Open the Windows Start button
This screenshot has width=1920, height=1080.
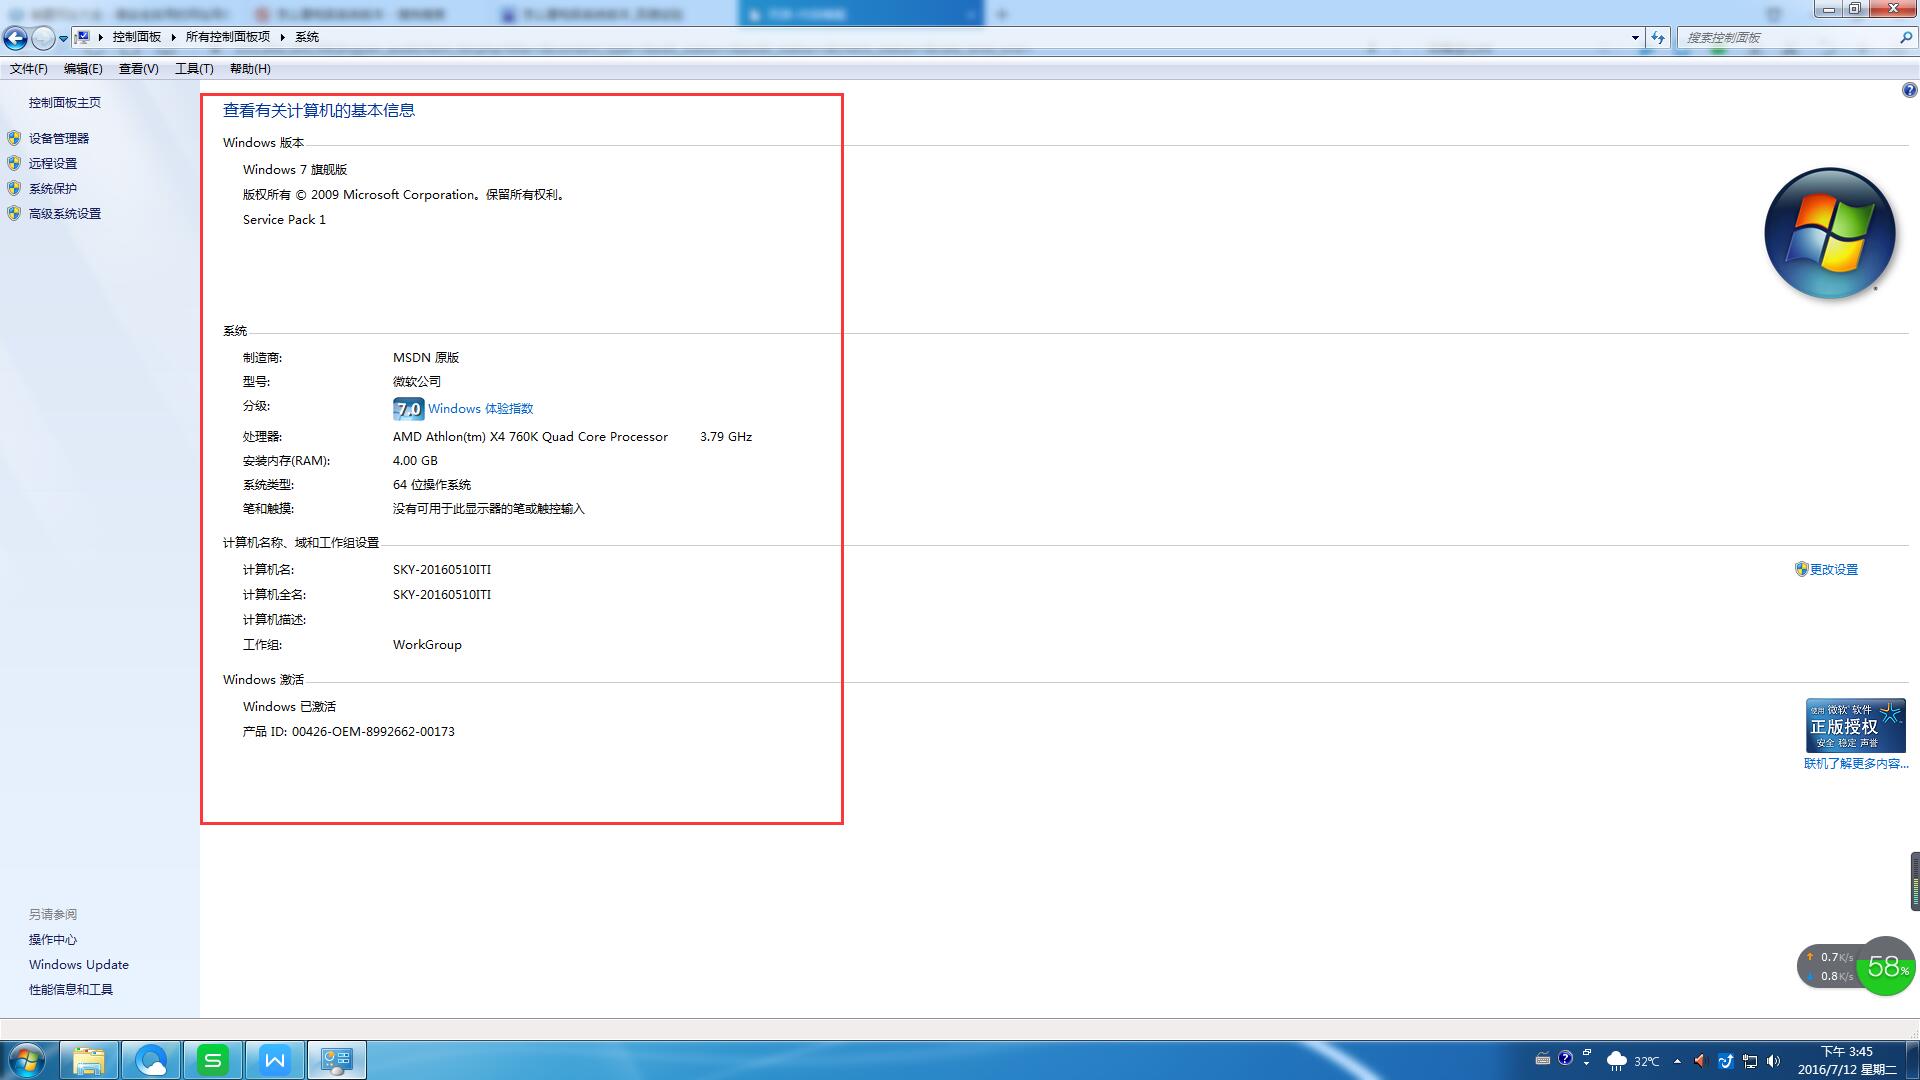(x=27, y=1060)
